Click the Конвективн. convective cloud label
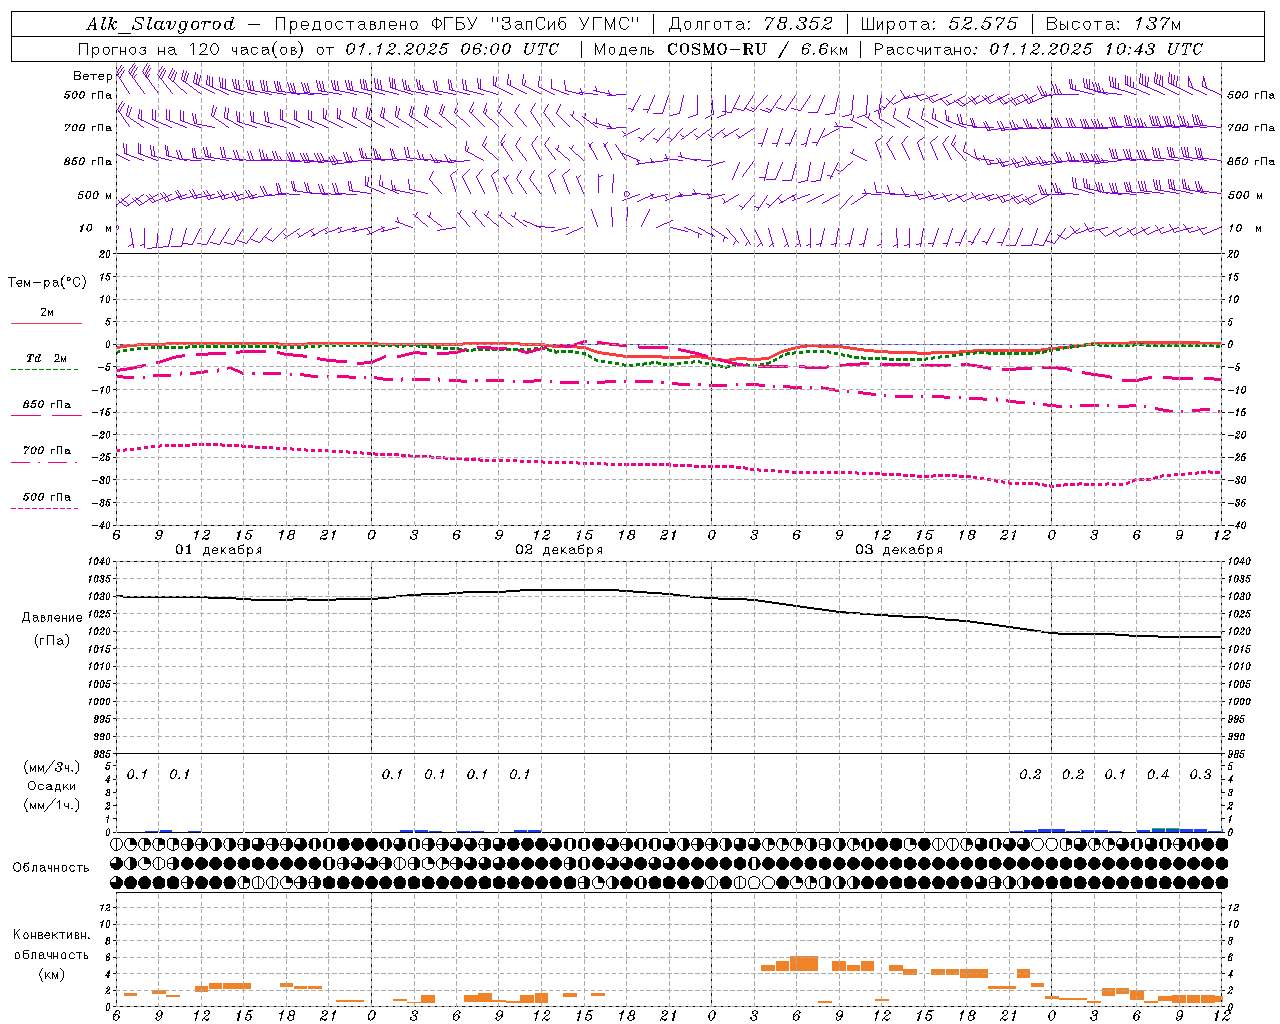This screenshot has width=1280, height=1024. [51, 935]
